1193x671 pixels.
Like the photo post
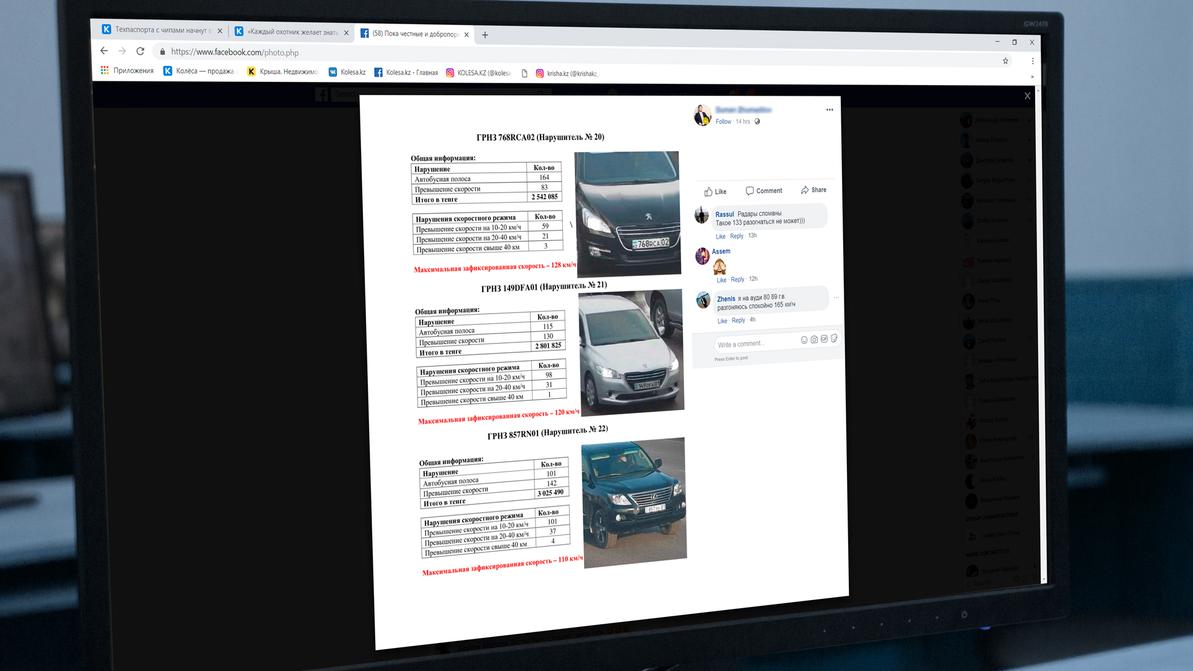pos(715,192)
